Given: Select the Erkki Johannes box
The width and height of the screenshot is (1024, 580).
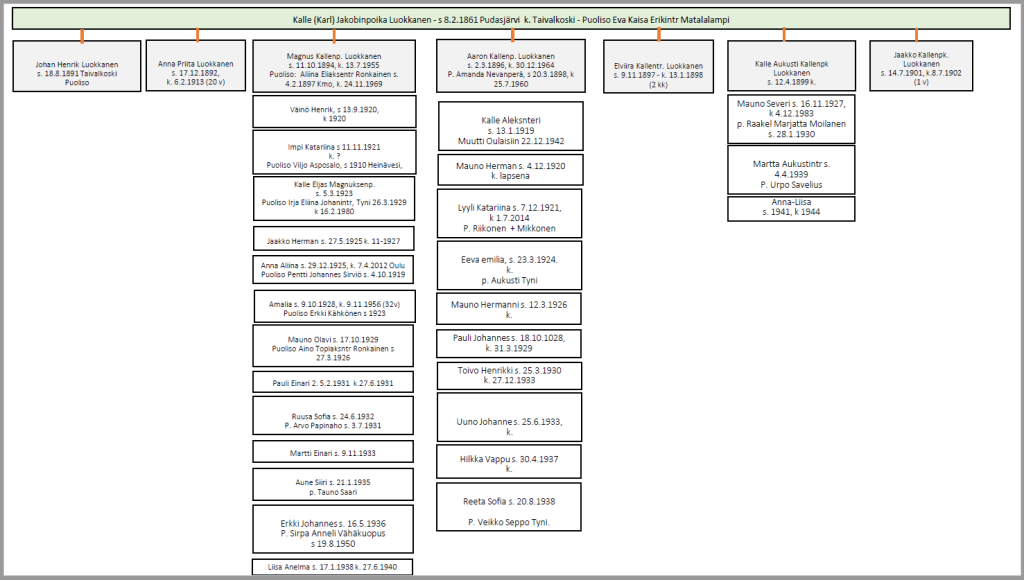Looking at the screenshot, I should pos(333,533).
